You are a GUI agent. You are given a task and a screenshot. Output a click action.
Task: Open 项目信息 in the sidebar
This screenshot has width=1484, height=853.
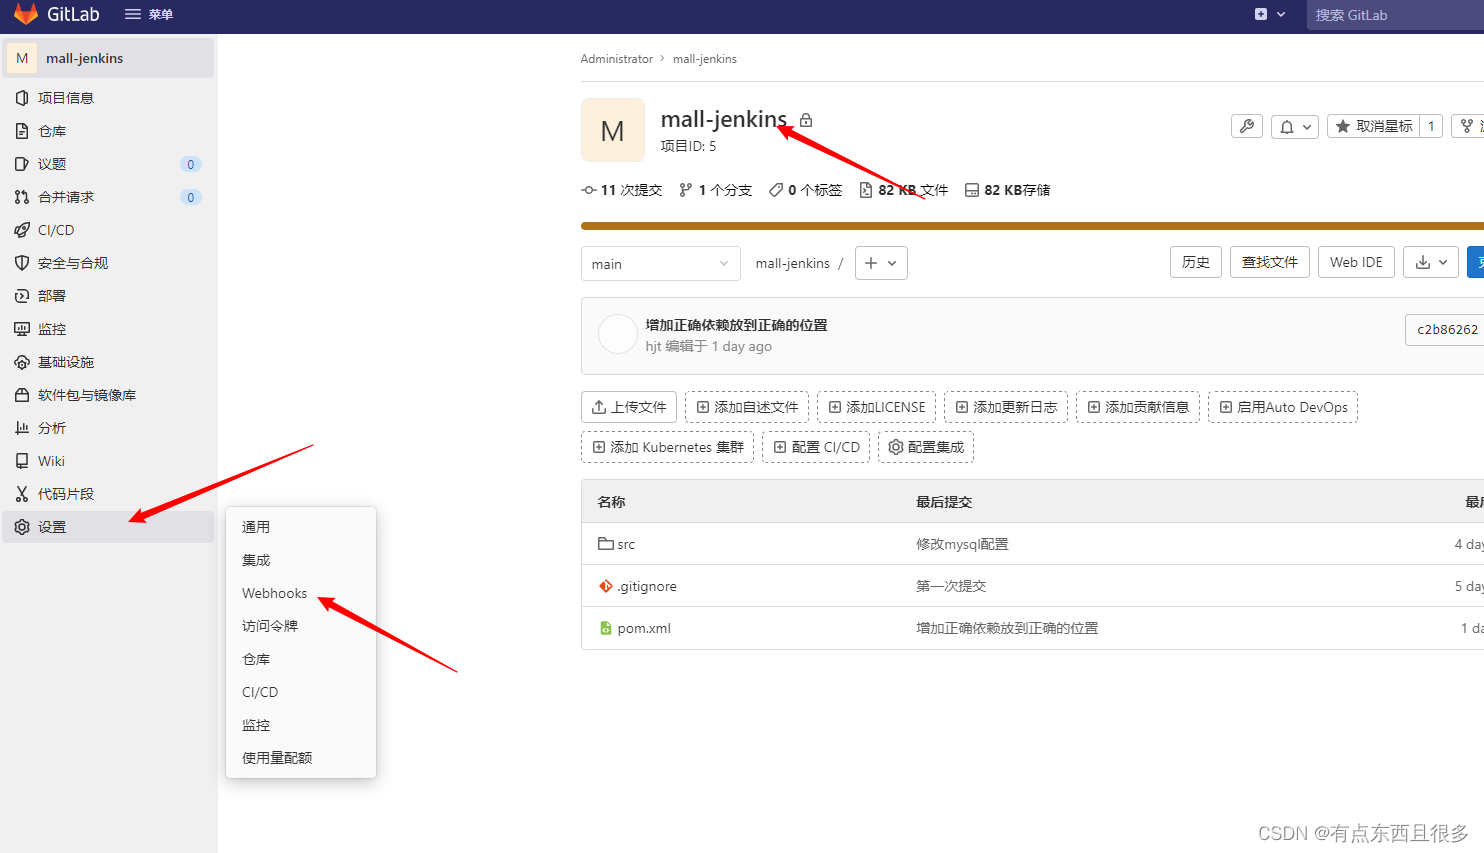tap(109, 98)
